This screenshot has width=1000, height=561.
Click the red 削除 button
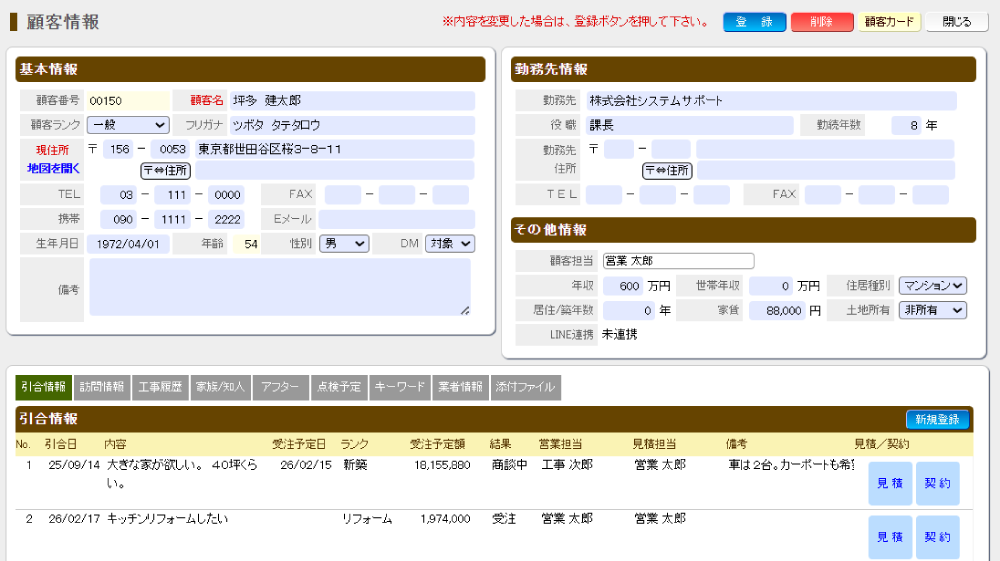click(x=822, y=22)
